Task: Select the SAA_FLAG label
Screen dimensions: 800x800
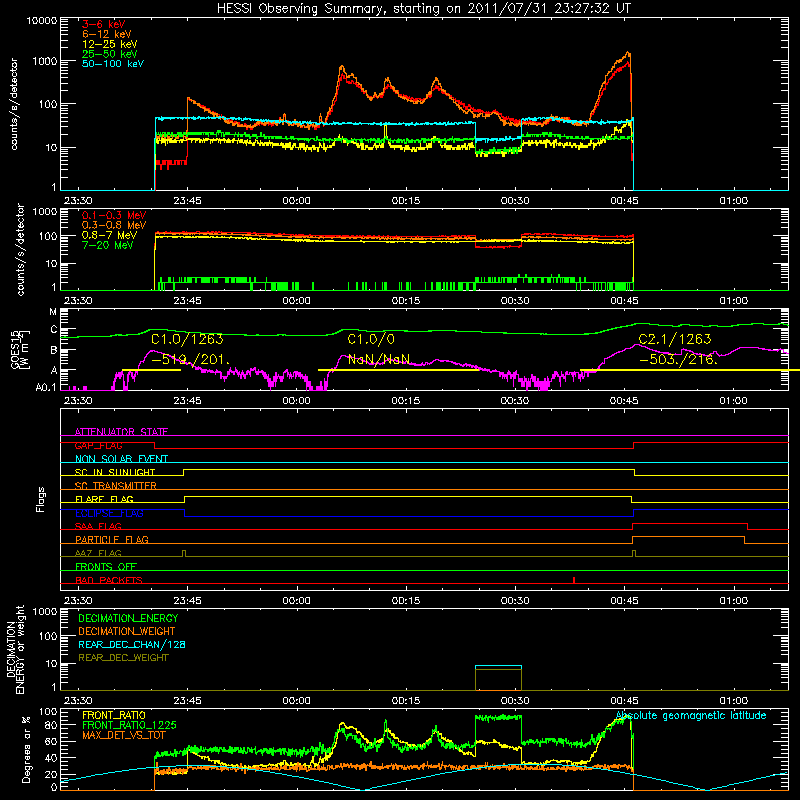Action: [x=98, y=526]
